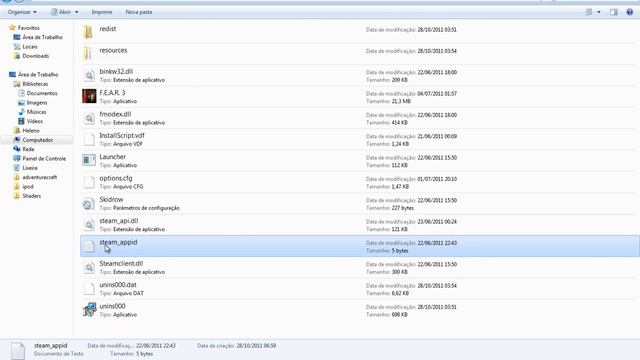This screenshot has width=640, height=360.
Task: Click the unins000.dat file name
Action: [118, 285]
